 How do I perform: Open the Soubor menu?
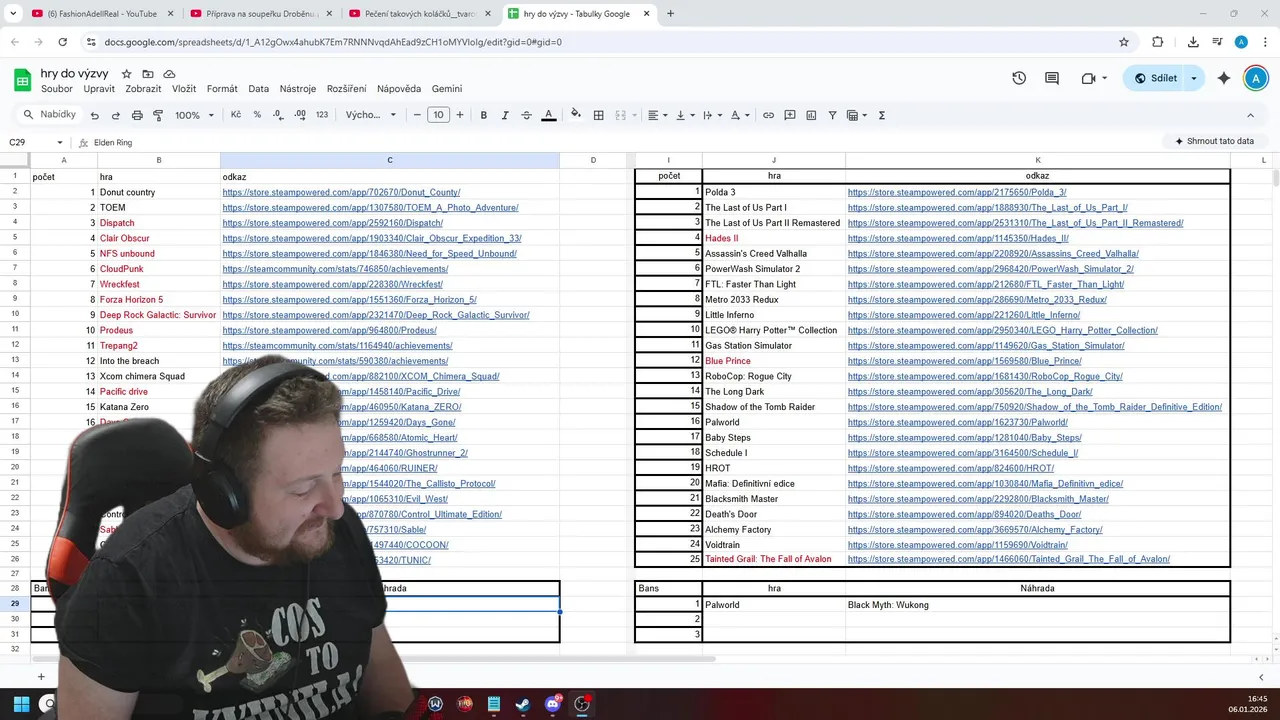[57, 89]
